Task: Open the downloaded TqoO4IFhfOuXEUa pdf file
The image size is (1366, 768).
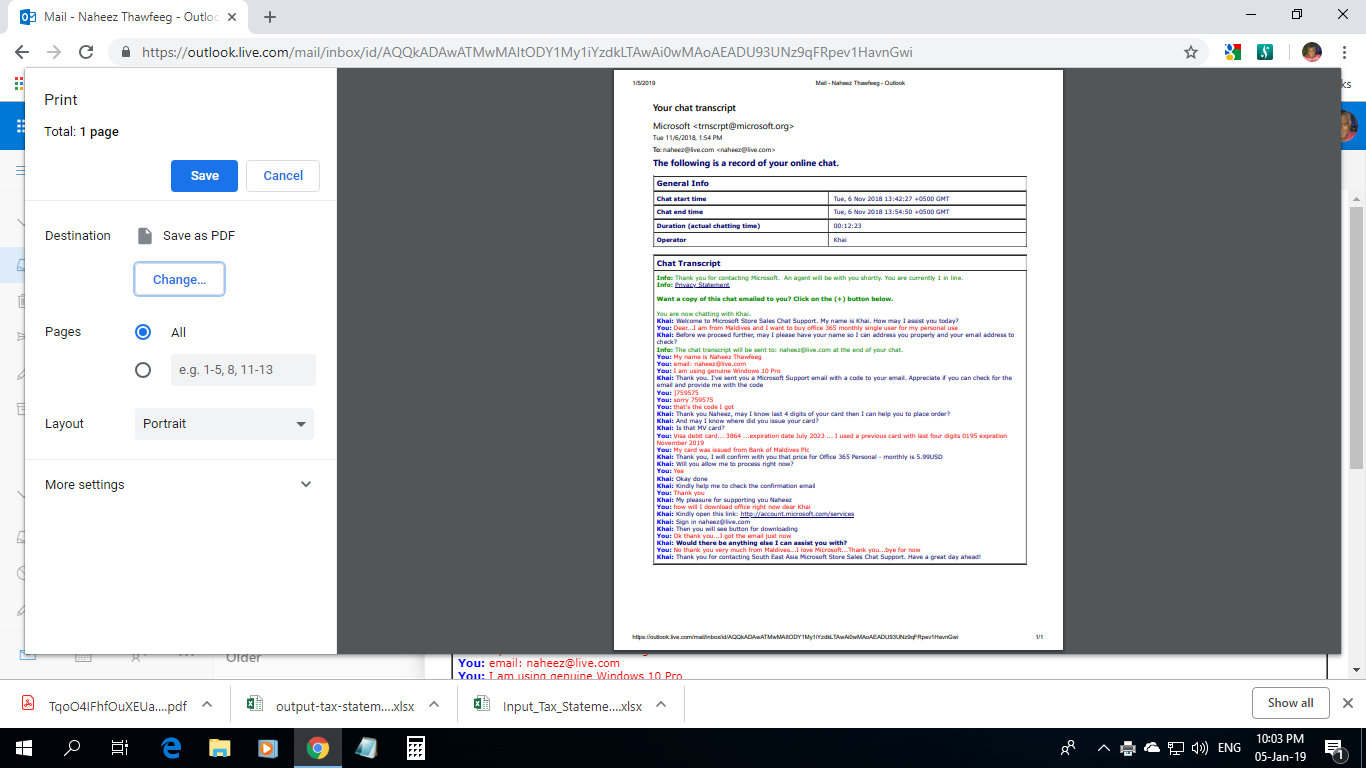Action: [x=105, y=704]
